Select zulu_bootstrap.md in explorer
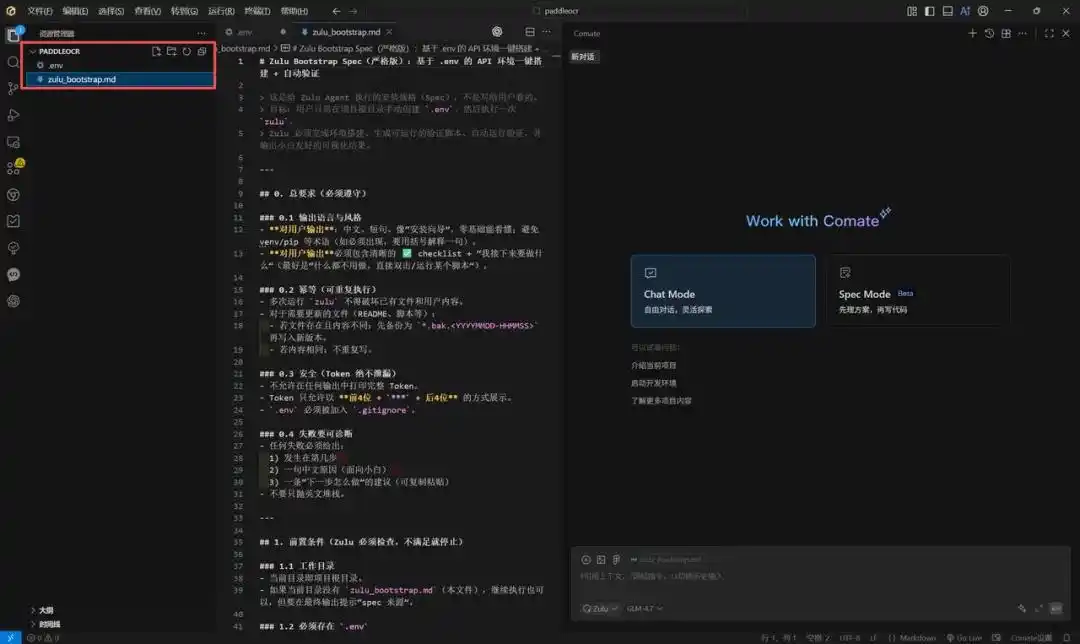The image size is (1080, 644). (119, 79)
